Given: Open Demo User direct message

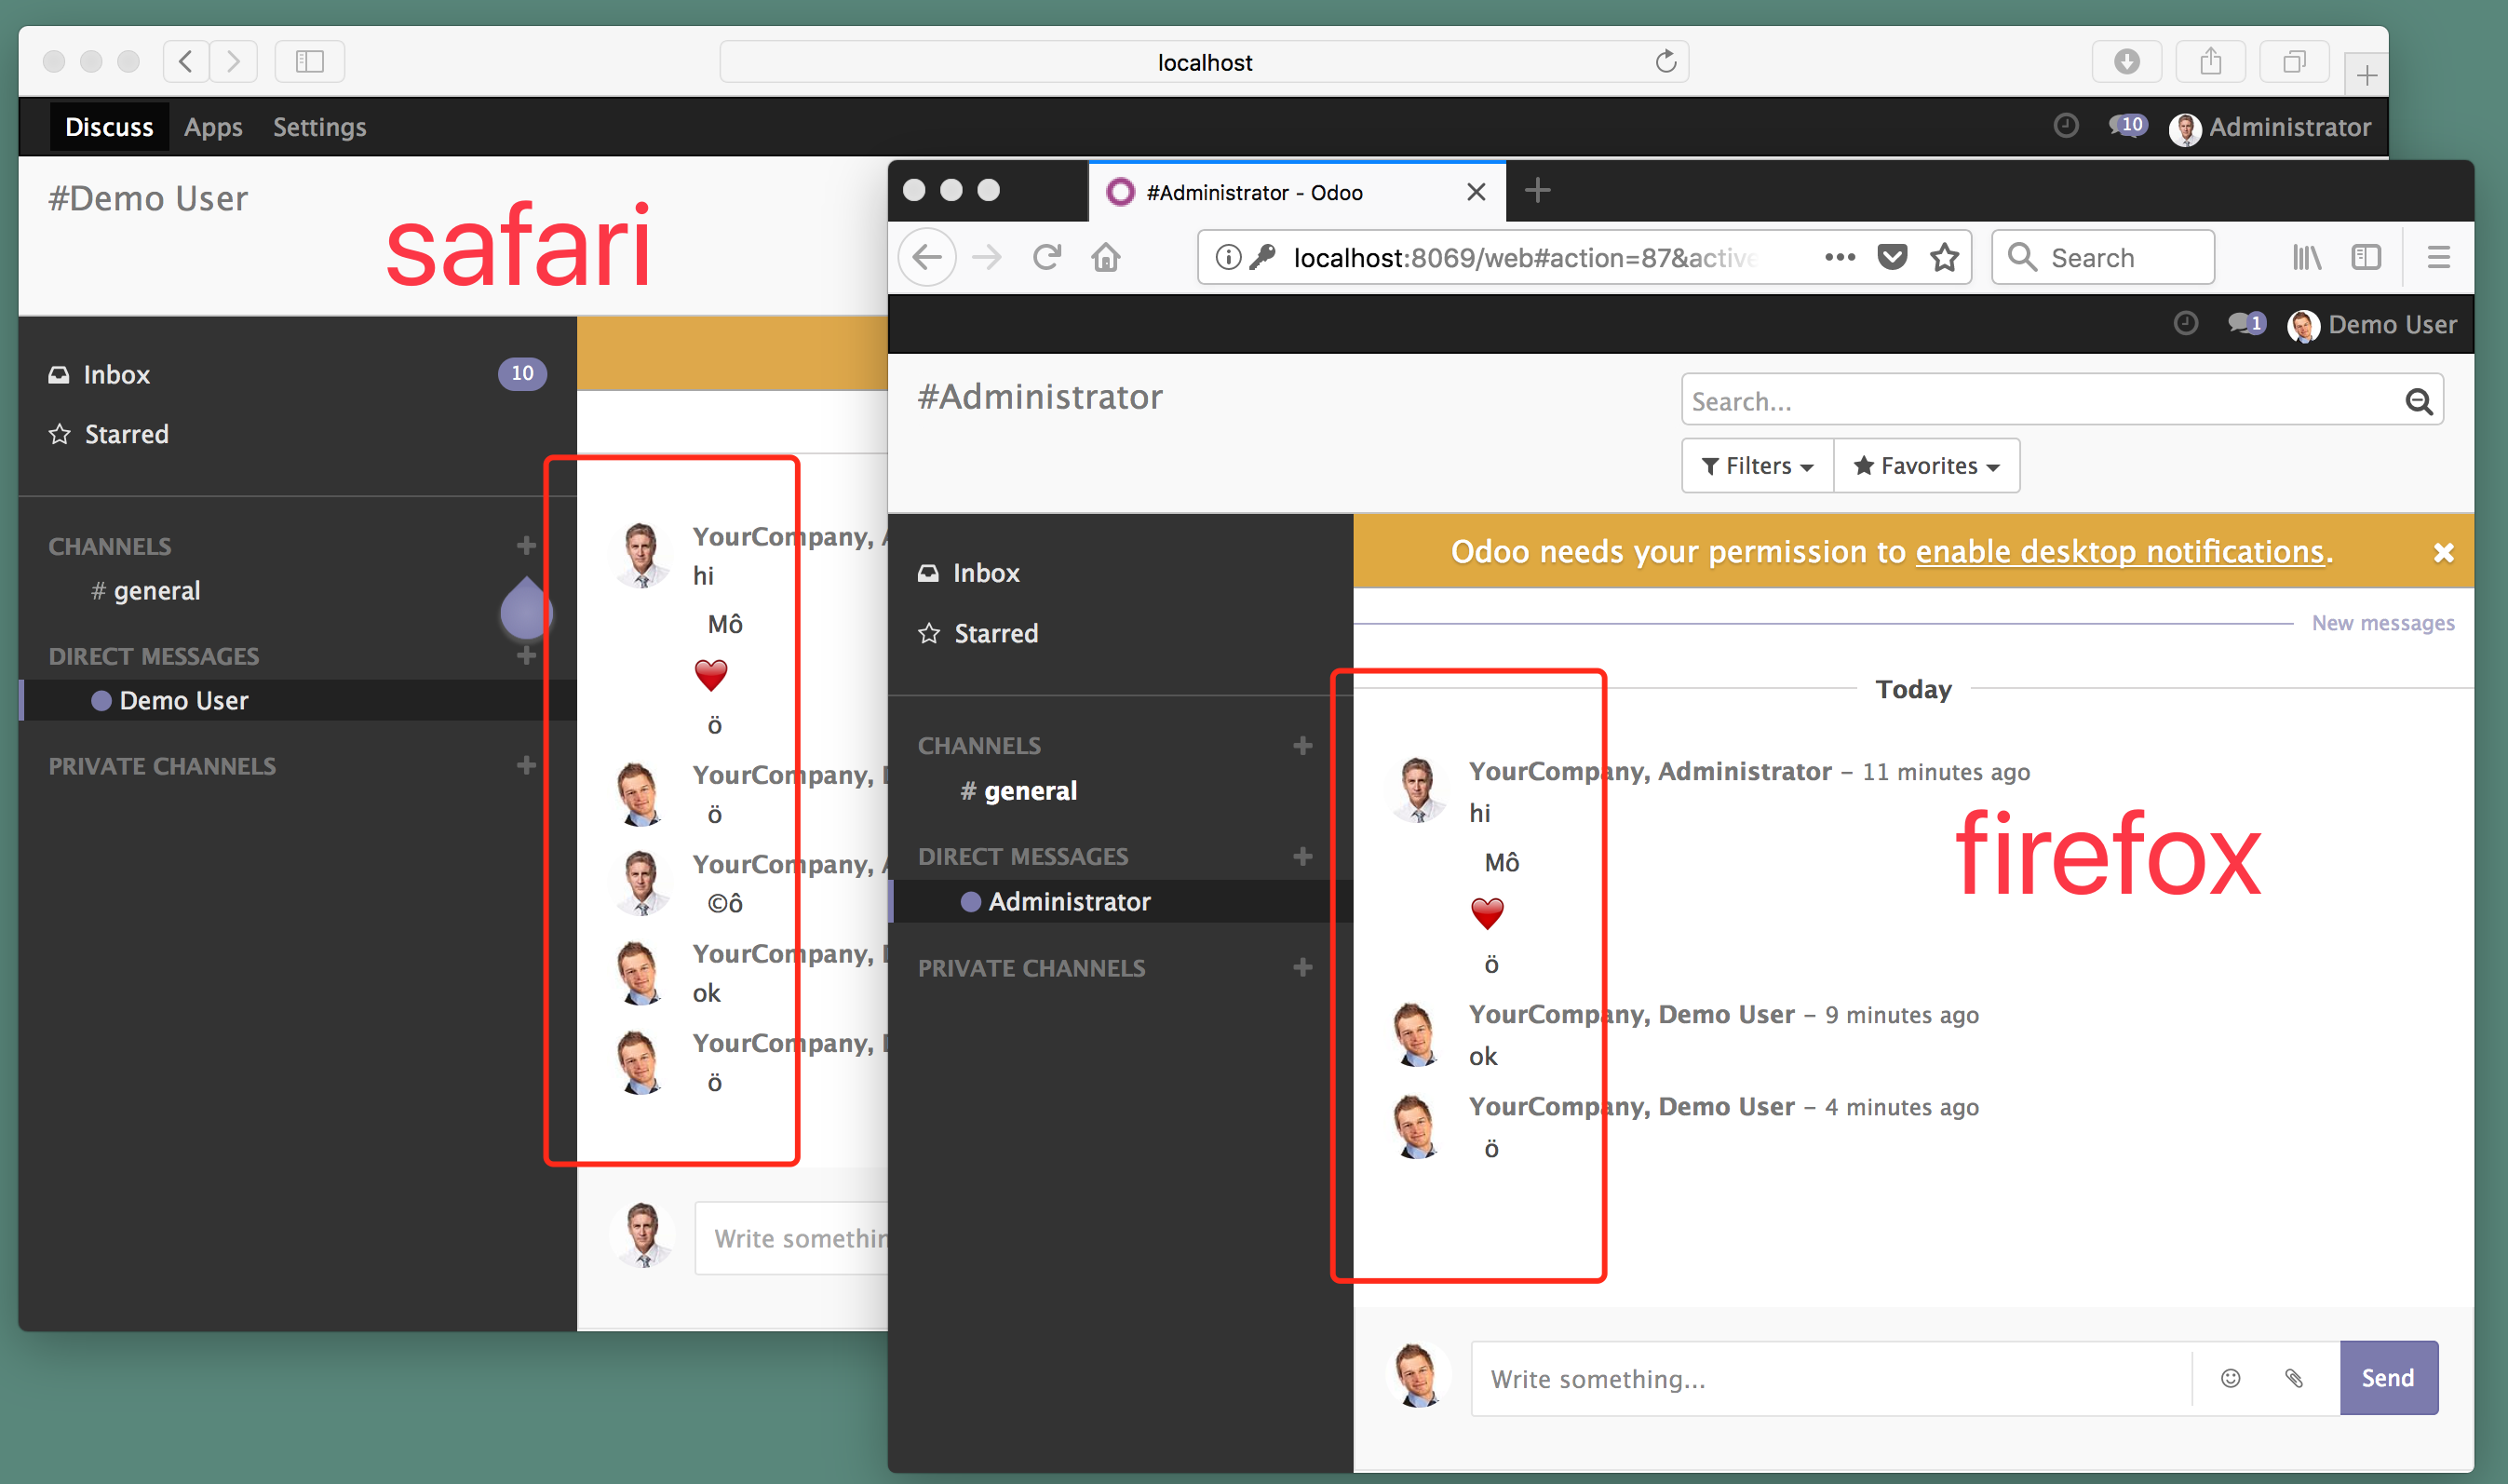Looking at the screenshot, I should click(298, 700).
